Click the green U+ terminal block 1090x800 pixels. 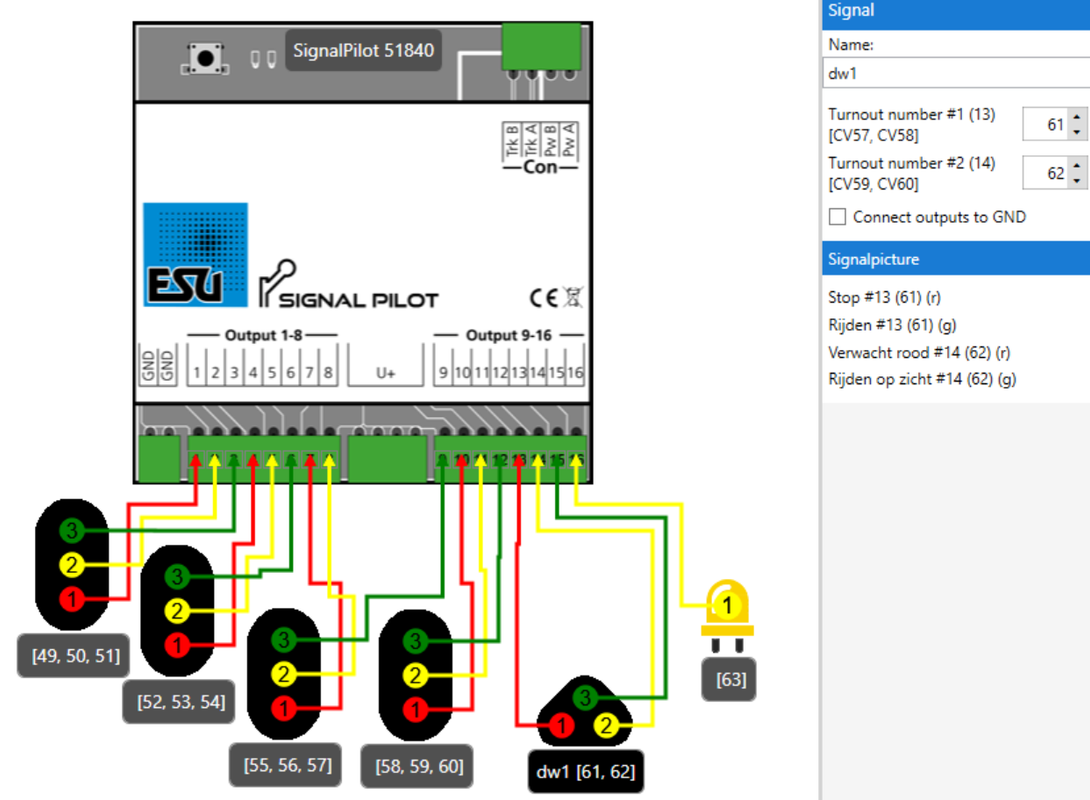[387, 457]
